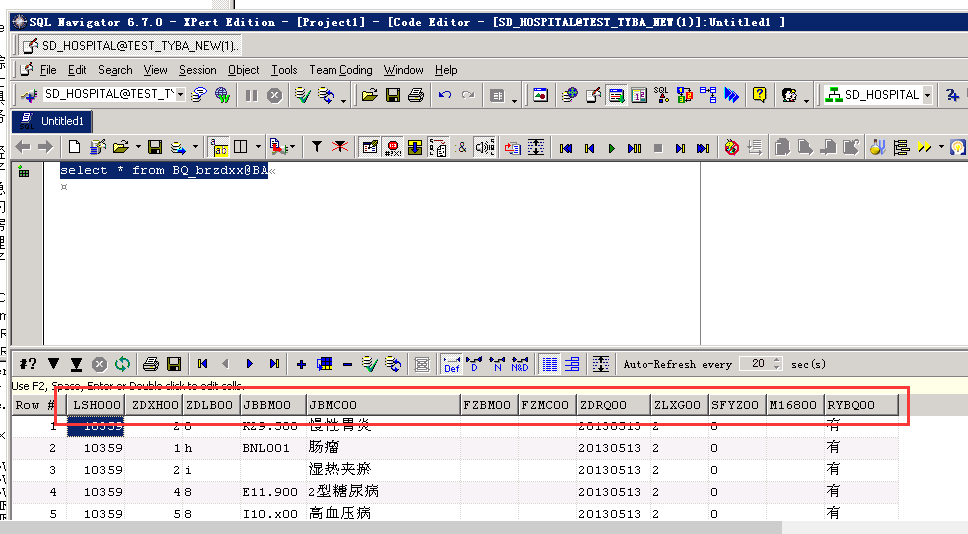Viewport: 968px width, 534px height.
Task: Open the Tools menu
Action: pos(284,70)
